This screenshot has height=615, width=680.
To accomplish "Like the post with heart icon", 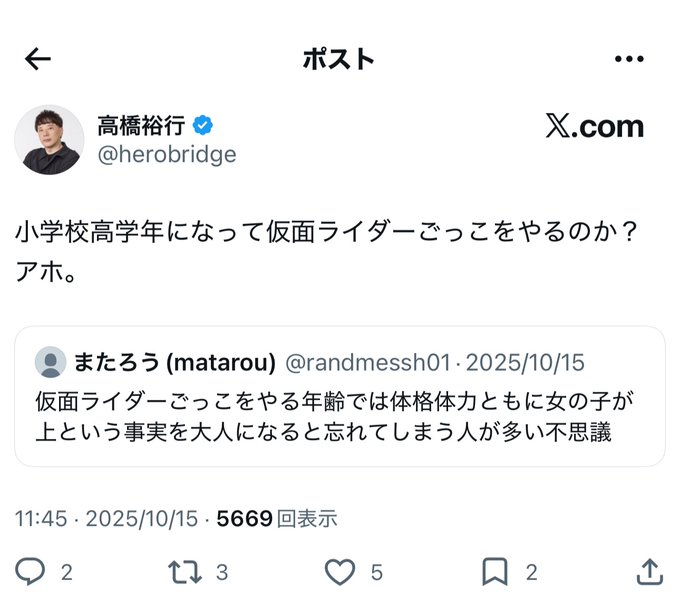I will point(340,571).
